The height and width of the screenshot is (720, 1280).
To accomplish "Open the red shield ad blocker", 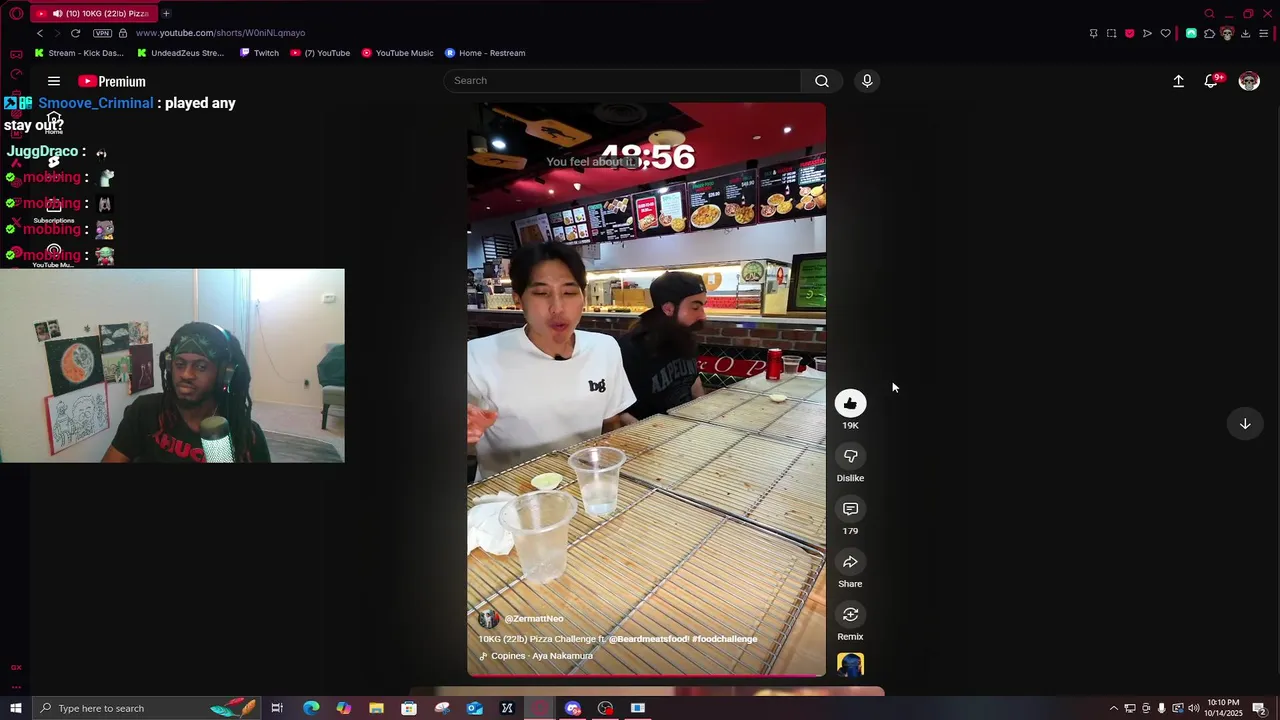I will pyautogui.click(x=1129, y=33).
